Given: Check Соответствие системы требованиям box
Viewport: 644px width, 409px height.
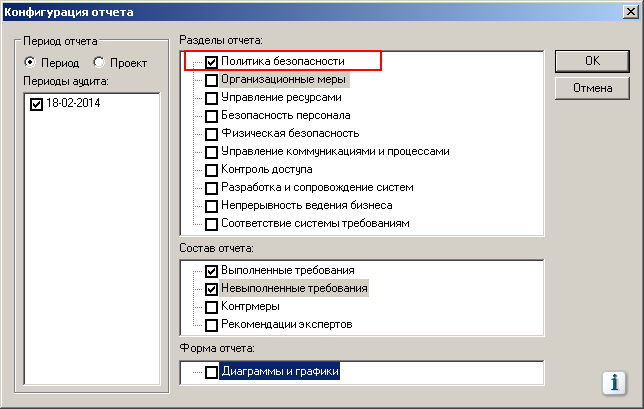Looking at the screenshot, I should point(211,224).
